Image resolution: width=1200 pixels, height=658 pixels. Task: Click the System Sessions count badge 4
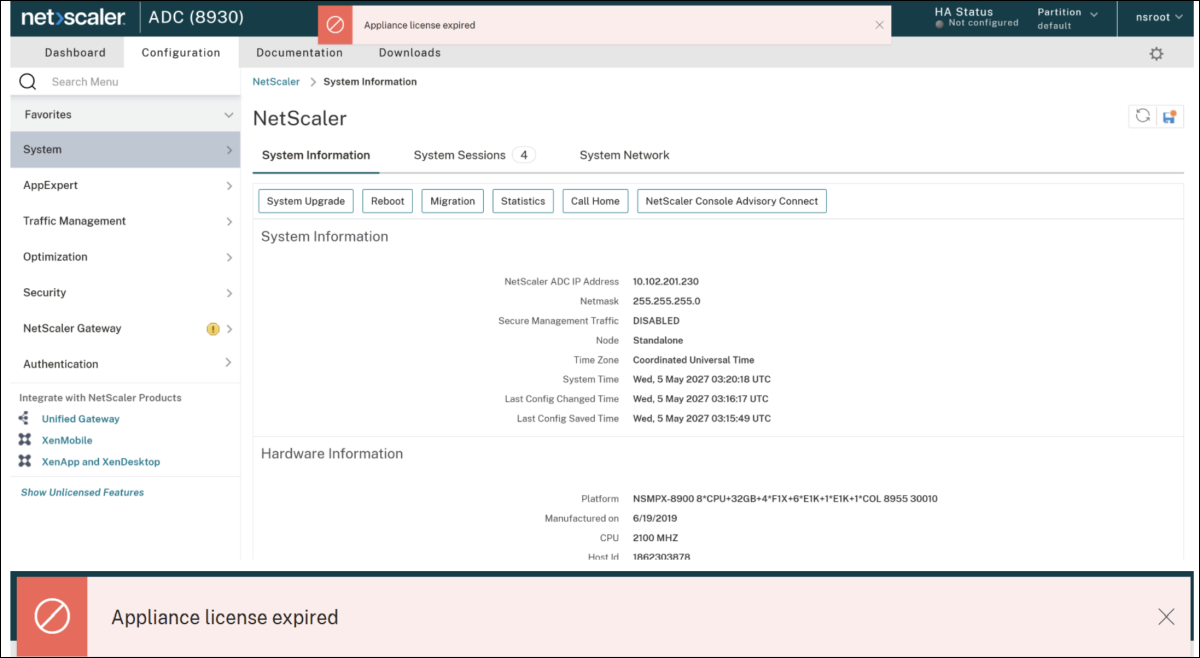click(x=524, y=155)
